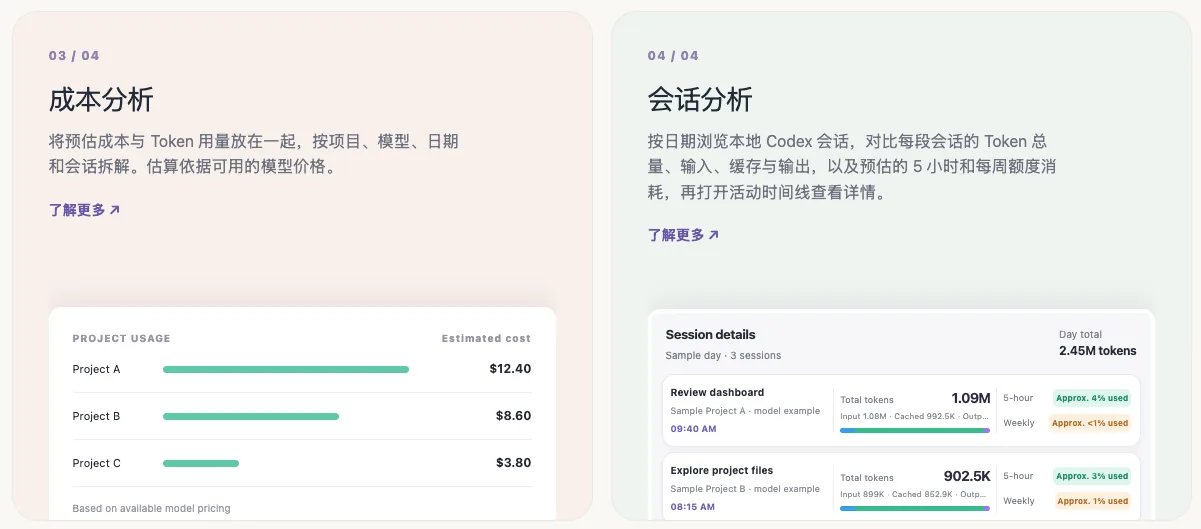Click the $8.60 estimated cost value
Viewport: 1201px width, 529px height.
click(513, 416)
